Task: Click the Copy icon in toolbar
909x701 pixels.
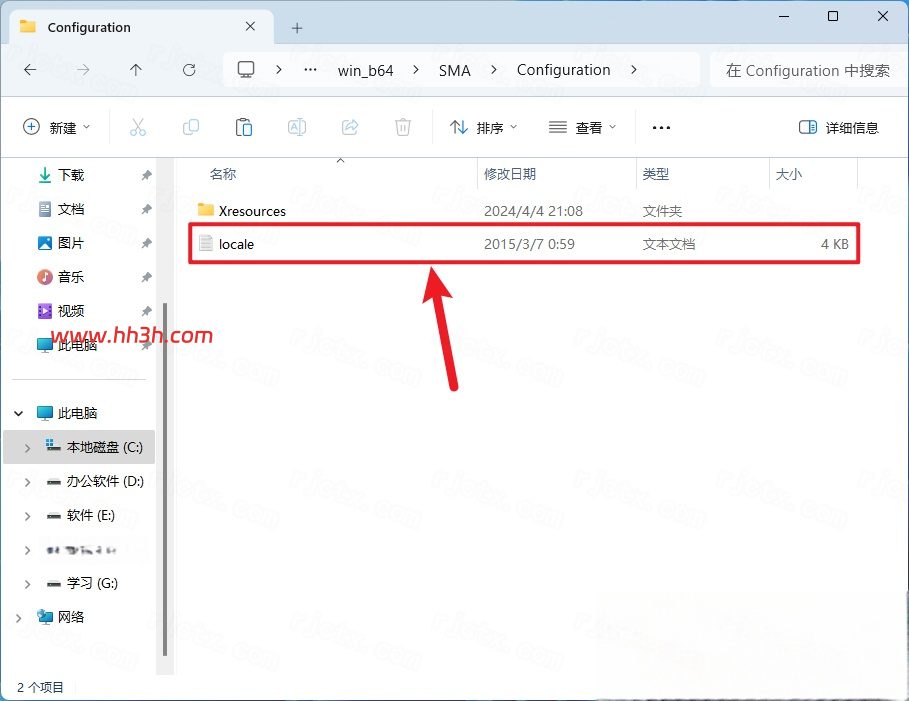Action: [191, 127]
